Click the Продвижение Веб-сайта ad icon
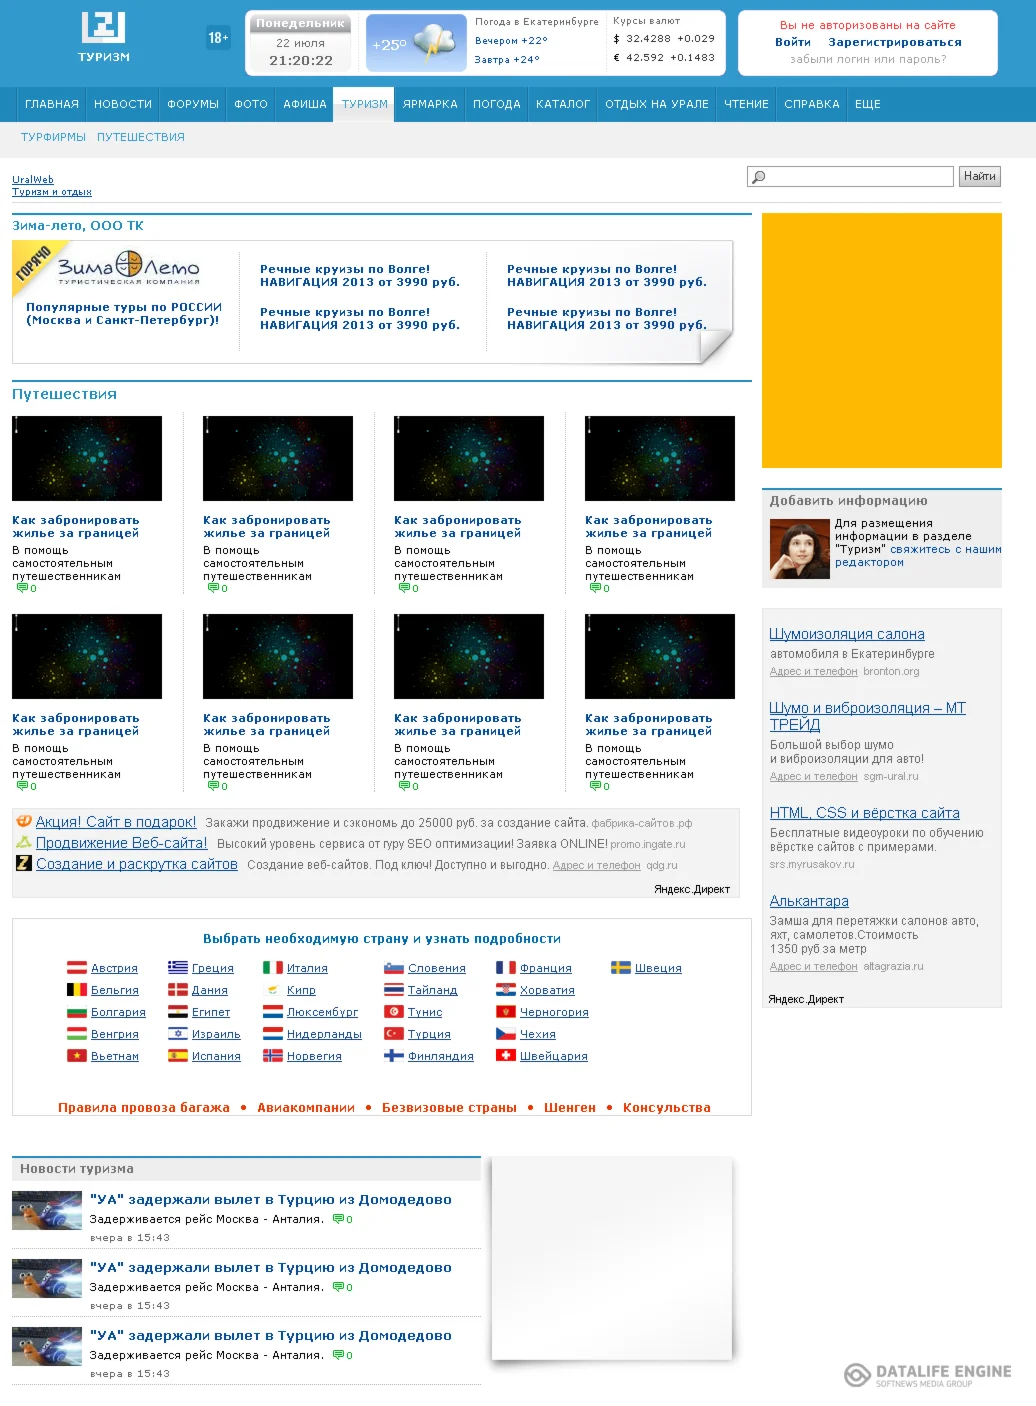Image resolution: width=1036 pixels, height=1406 pixels. point(24,843)
